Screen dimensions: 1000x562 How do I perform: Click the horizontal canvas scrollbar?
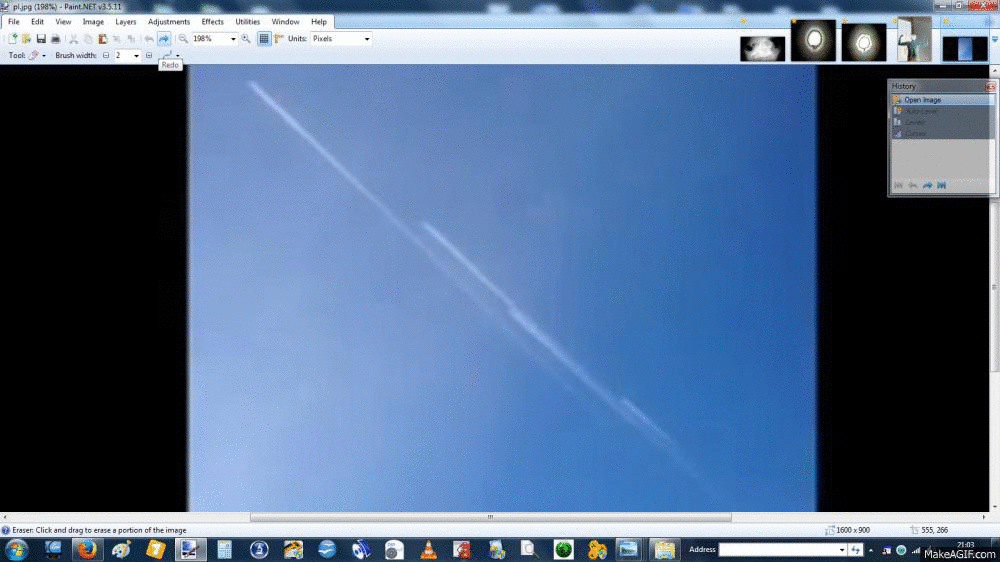(490, 517)
